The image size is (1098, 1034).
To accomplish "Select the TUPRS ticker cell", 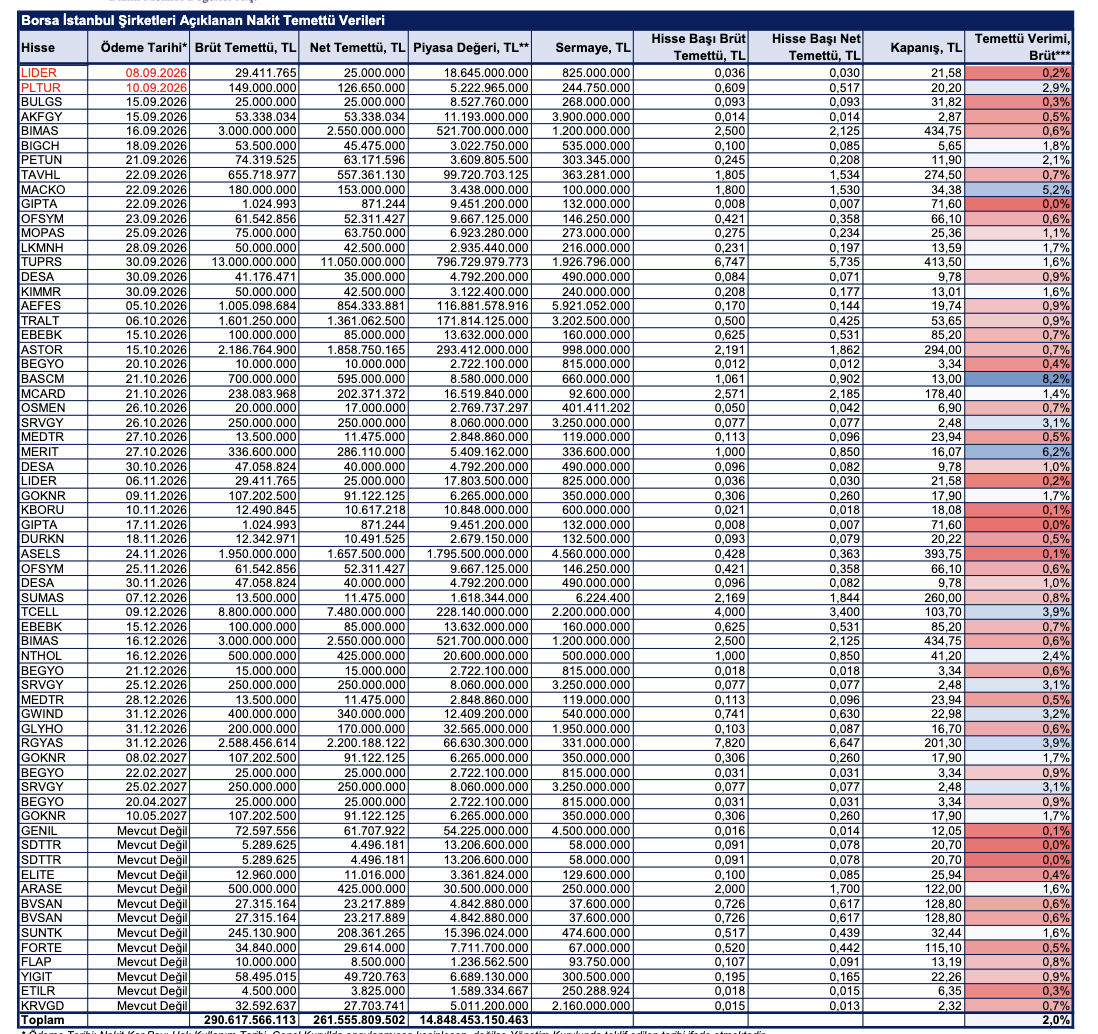I will tap(41, 262).
